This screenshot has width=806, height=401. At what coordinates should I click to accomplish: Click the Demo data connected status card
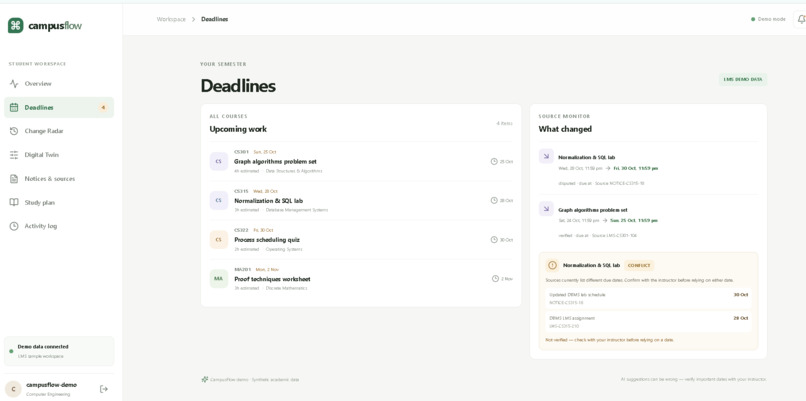coord(59,351)
